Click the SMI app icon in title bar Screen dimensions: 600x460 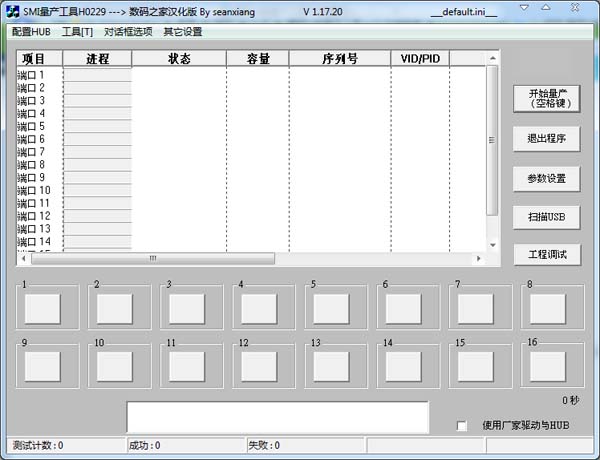coord(13,11)
